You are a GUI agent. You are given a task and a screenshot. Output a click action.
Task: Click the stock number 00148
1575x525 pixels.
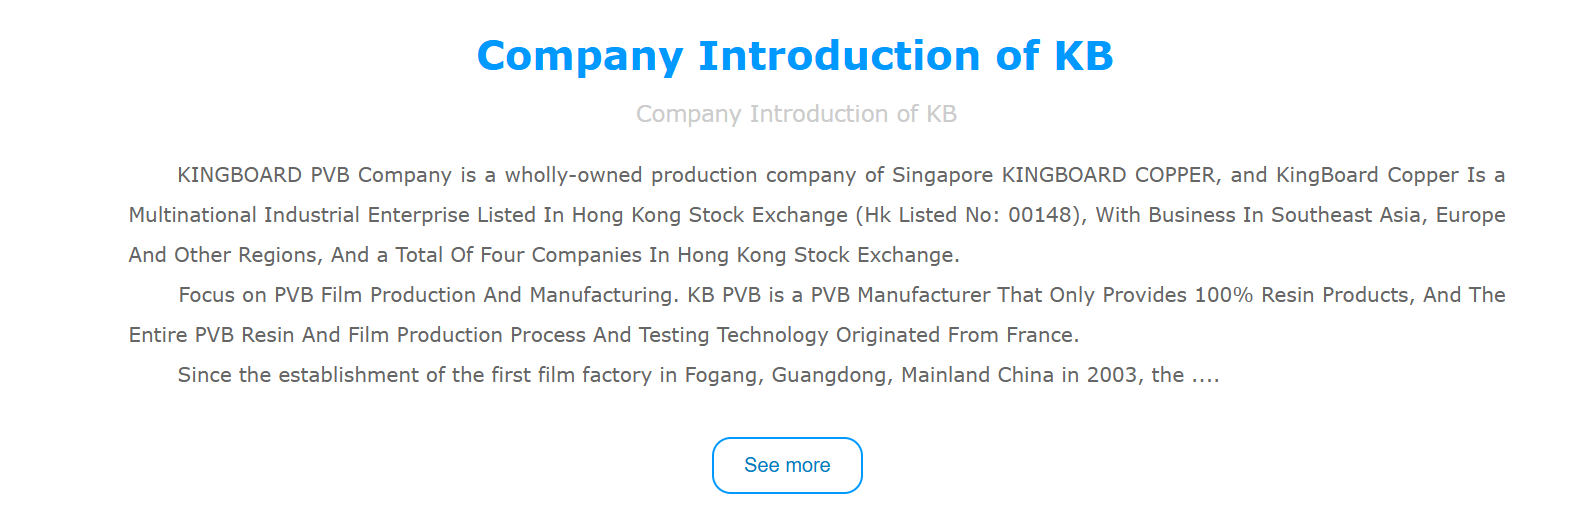click(x=1041, y=215)
